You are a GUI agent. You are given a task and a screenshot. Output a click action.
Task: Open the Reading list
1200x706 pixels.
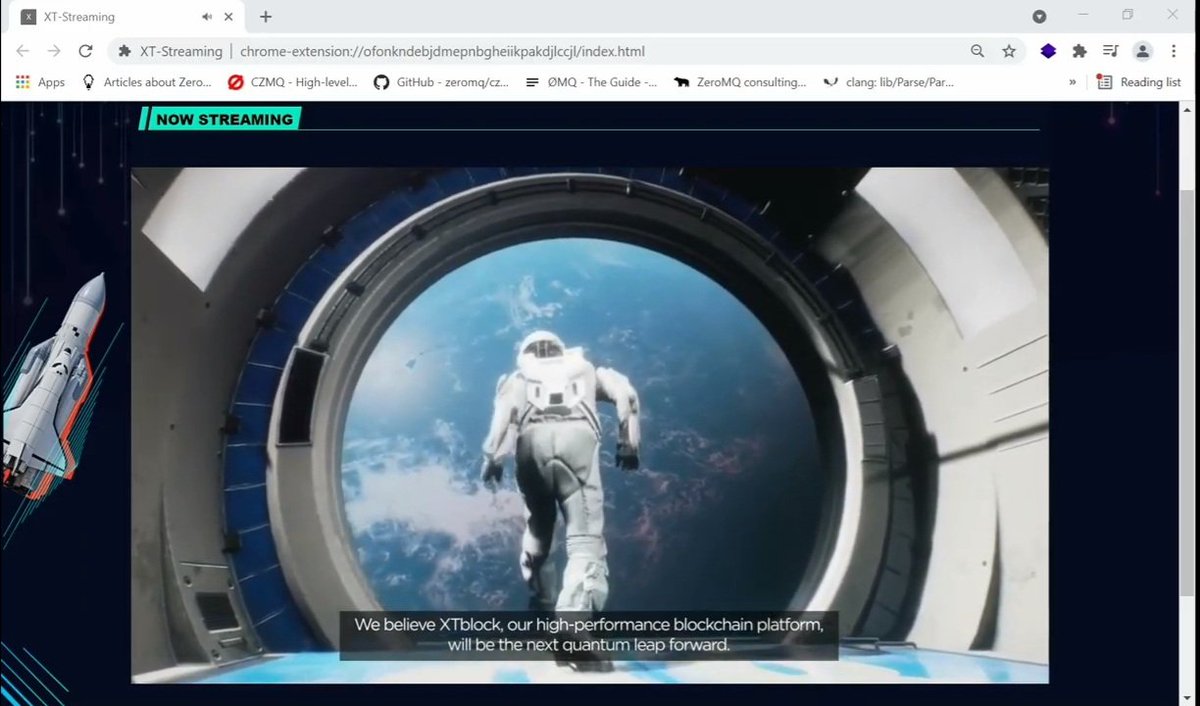pos(1139,82)
